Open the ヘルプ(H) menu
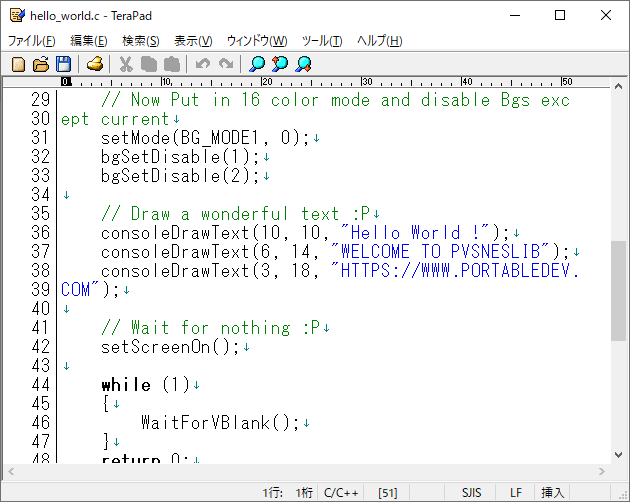 pos(380,41)
